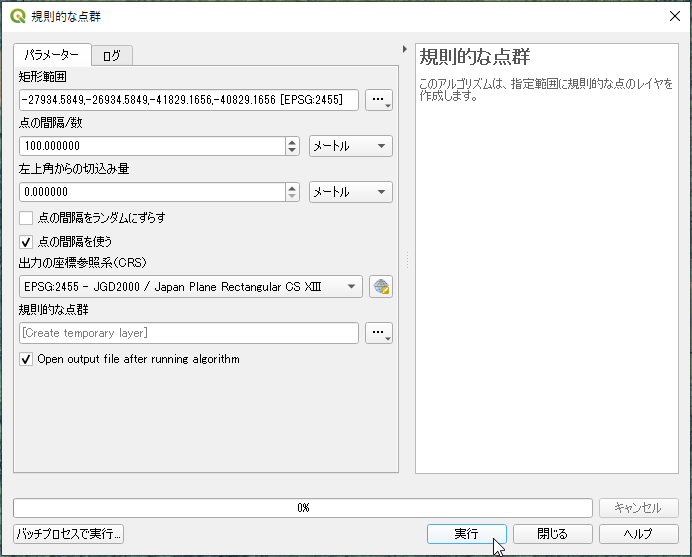Open output options for 規則的な点群 layer
Image resolution: width=692 pixels, height=557 pixels.
(x=379, y=333)
